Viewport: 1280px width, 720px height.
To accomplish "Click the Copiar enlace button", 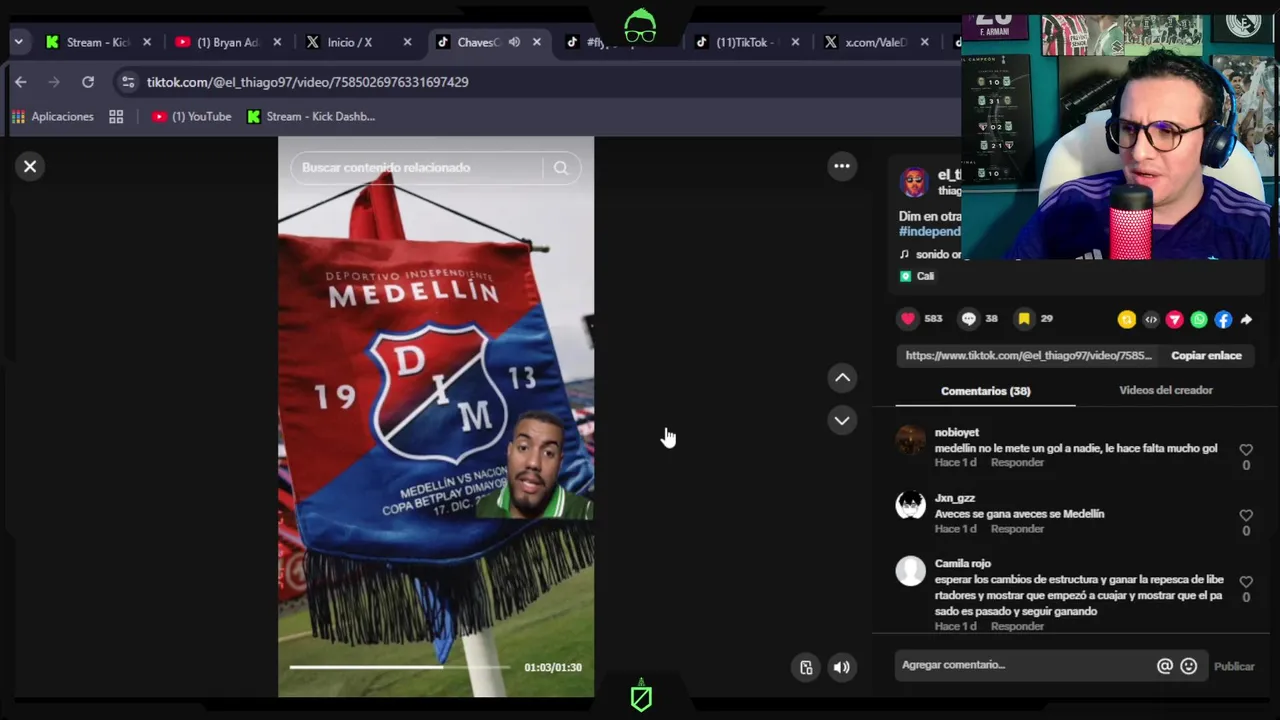I will click(x=1206, y=356).
